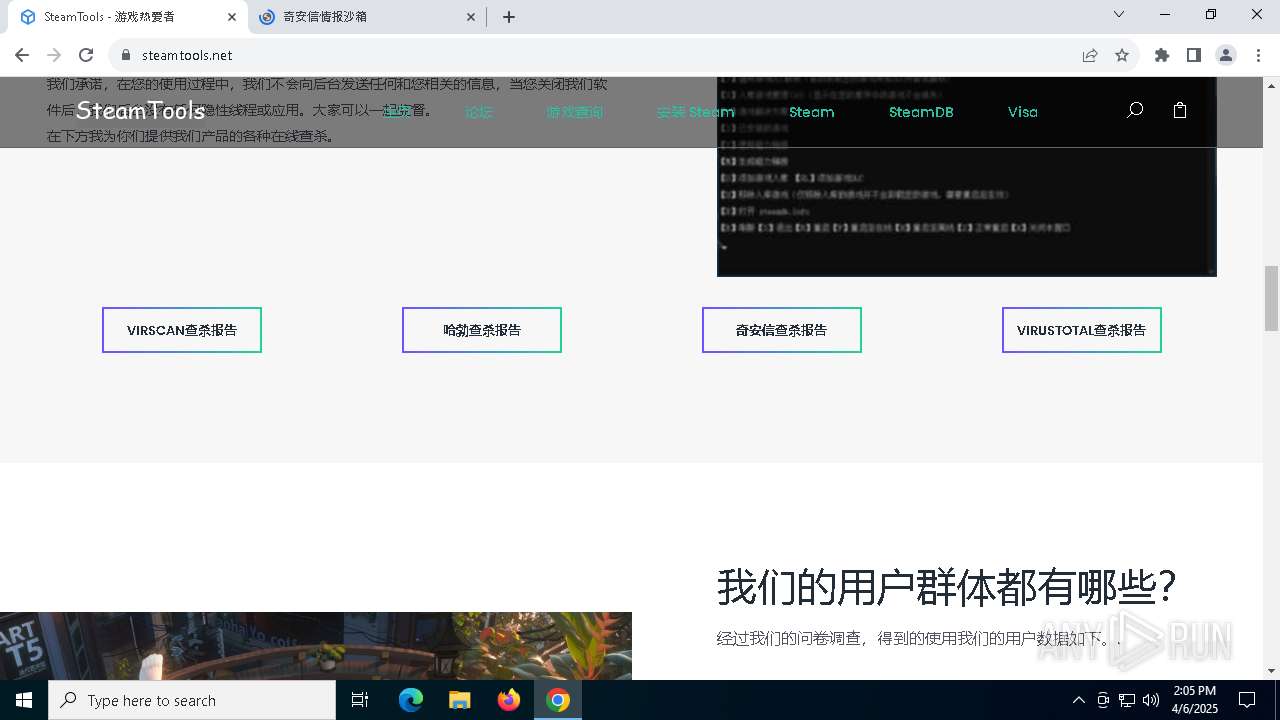Image resolution: width=1280 pixels, height=720 pixels.
Task: Launch Microsoft Edge from the taskbar
Action: (411, 700)
